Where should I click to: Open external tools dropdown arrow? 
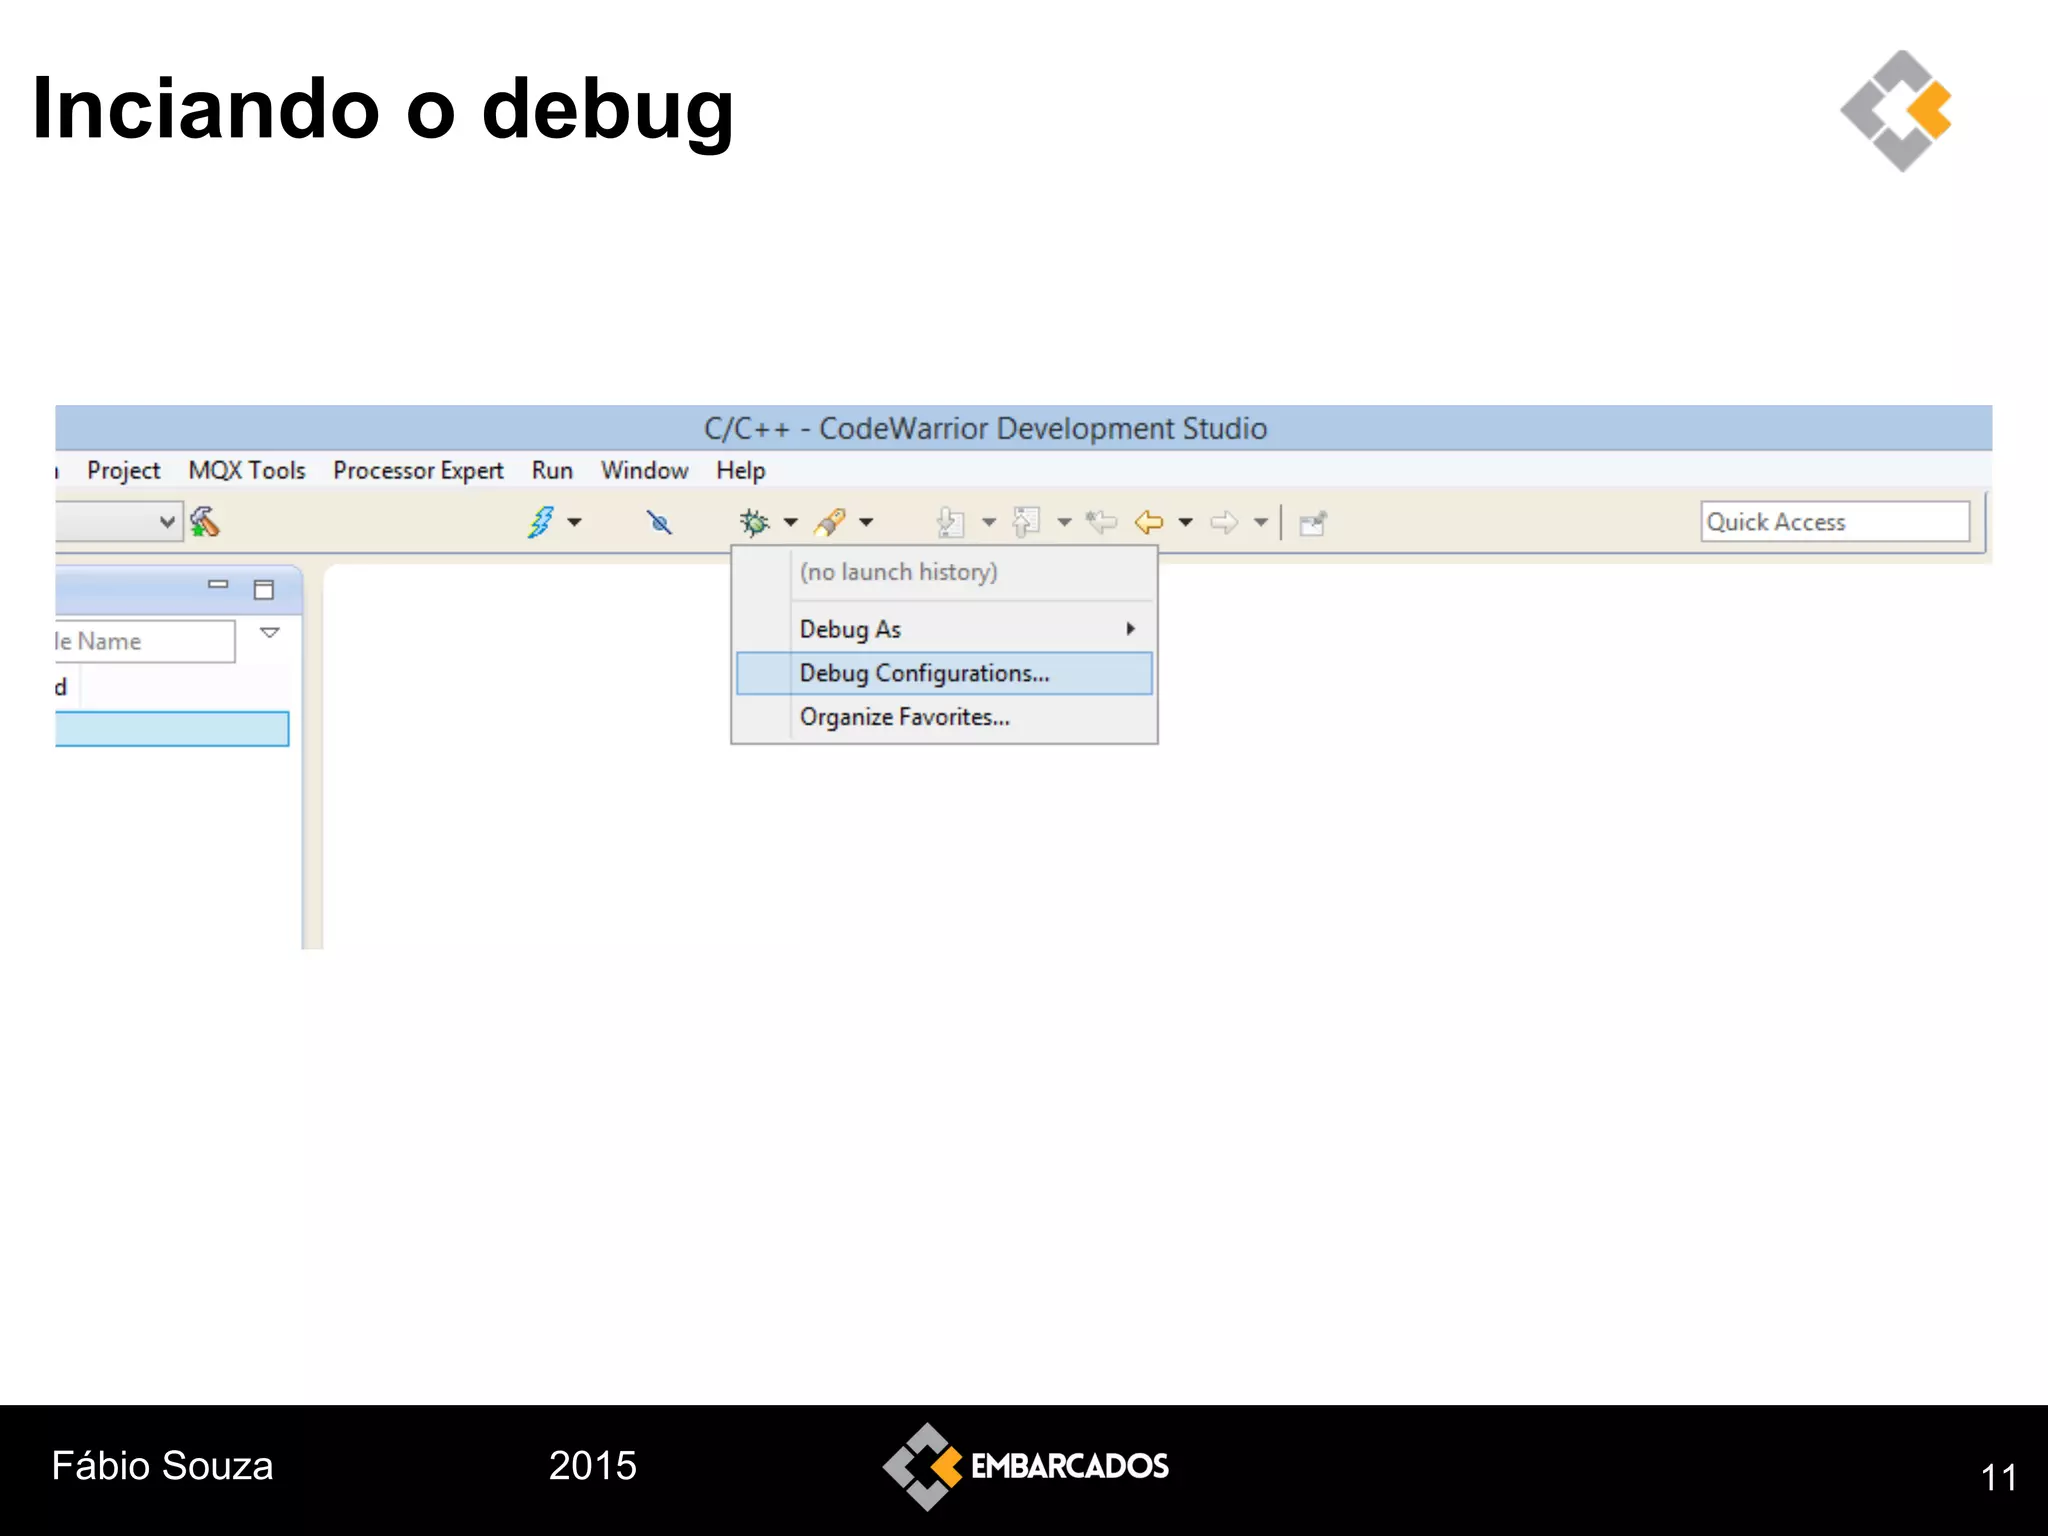point(866,522)
